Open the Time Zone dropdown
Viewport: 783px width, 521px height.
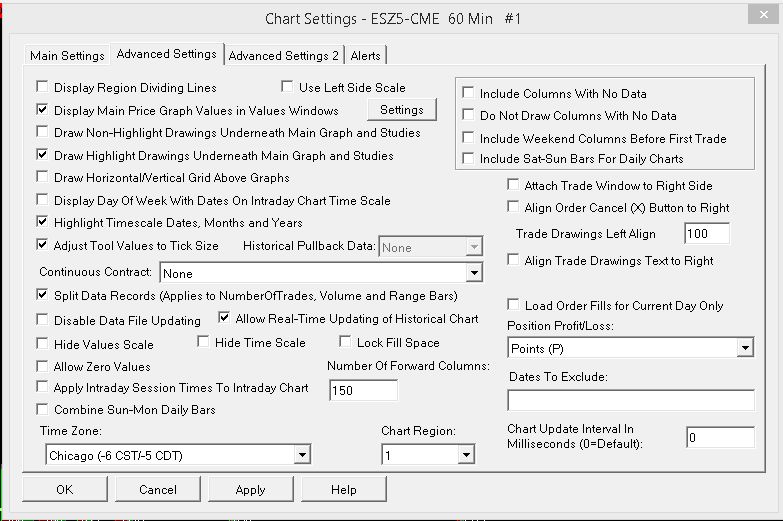click(x=178, y=455)
